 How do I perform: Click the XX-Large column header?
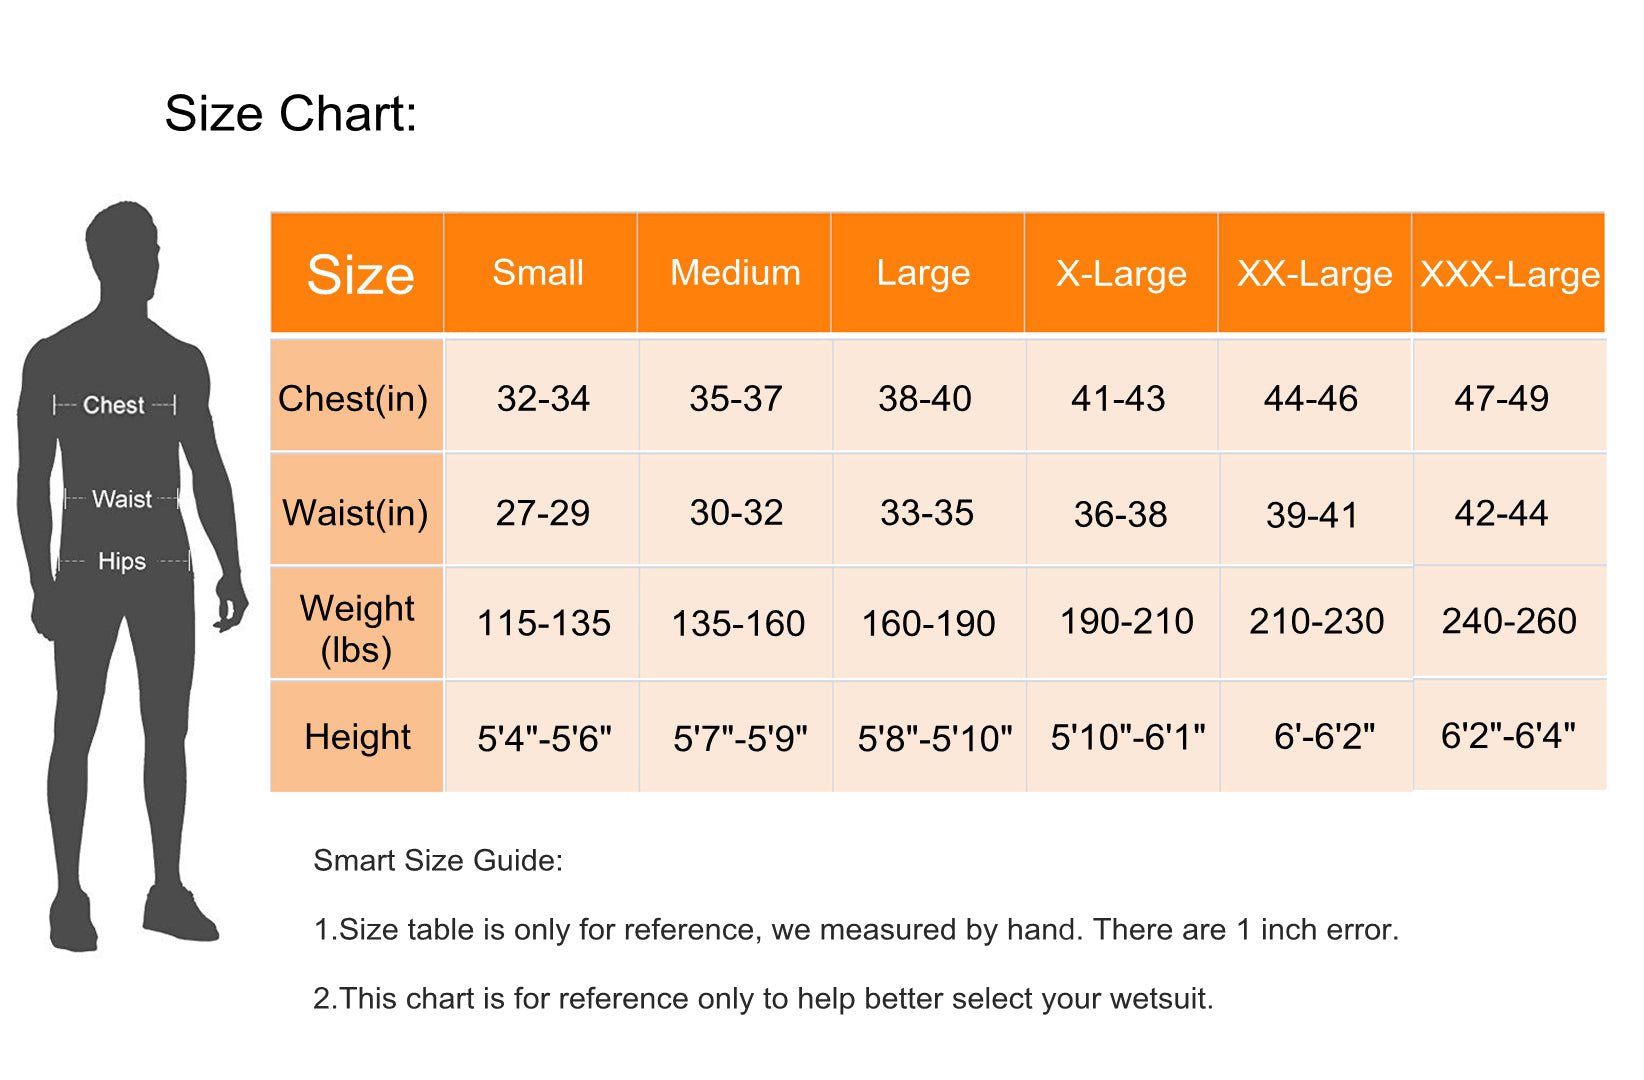pyautogui.click(x=1314, y=273)
